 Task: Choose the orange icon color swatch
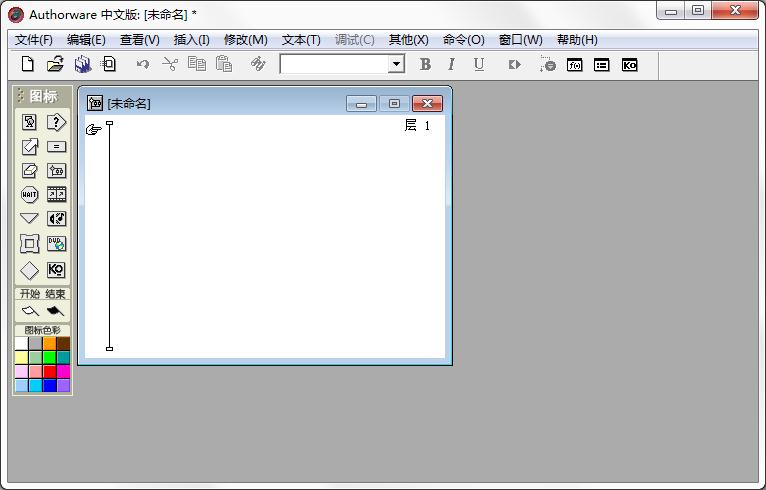[49, 343]
